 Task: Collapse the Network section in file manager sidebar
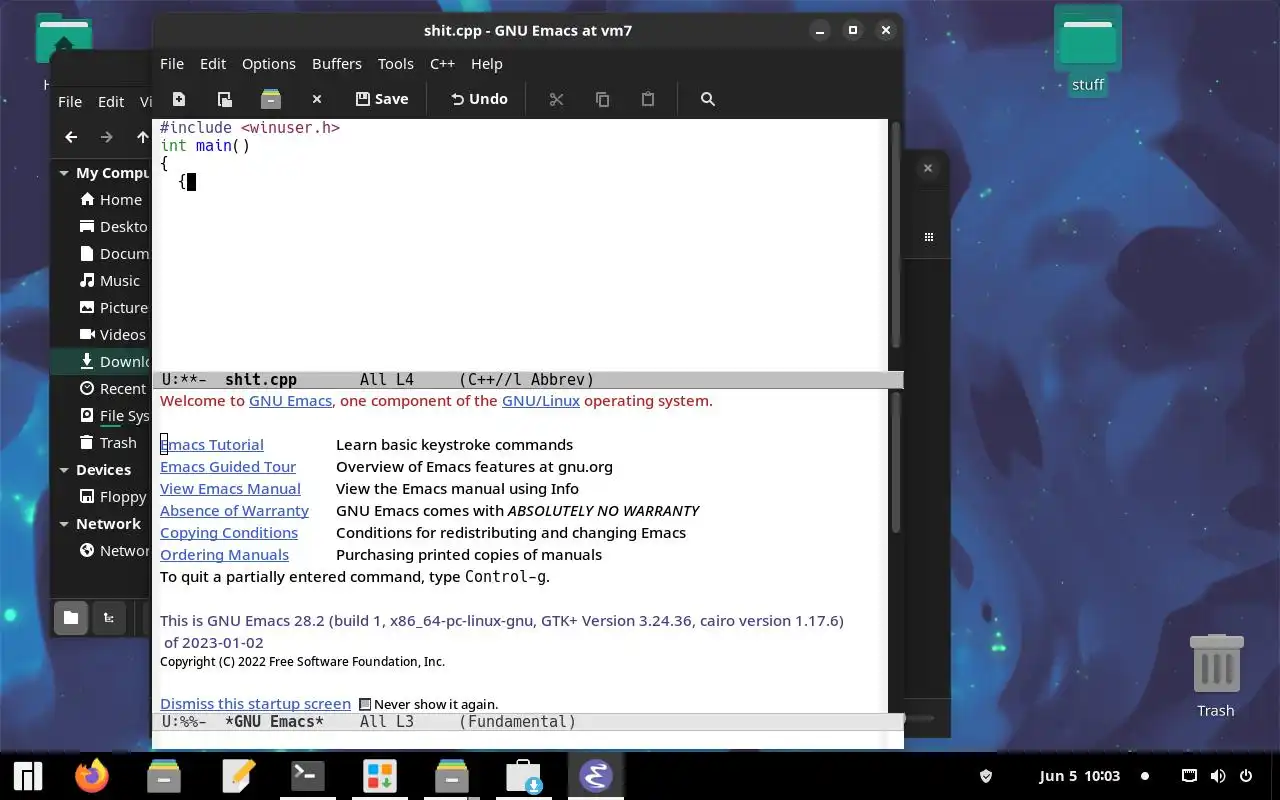pos(64,524)
